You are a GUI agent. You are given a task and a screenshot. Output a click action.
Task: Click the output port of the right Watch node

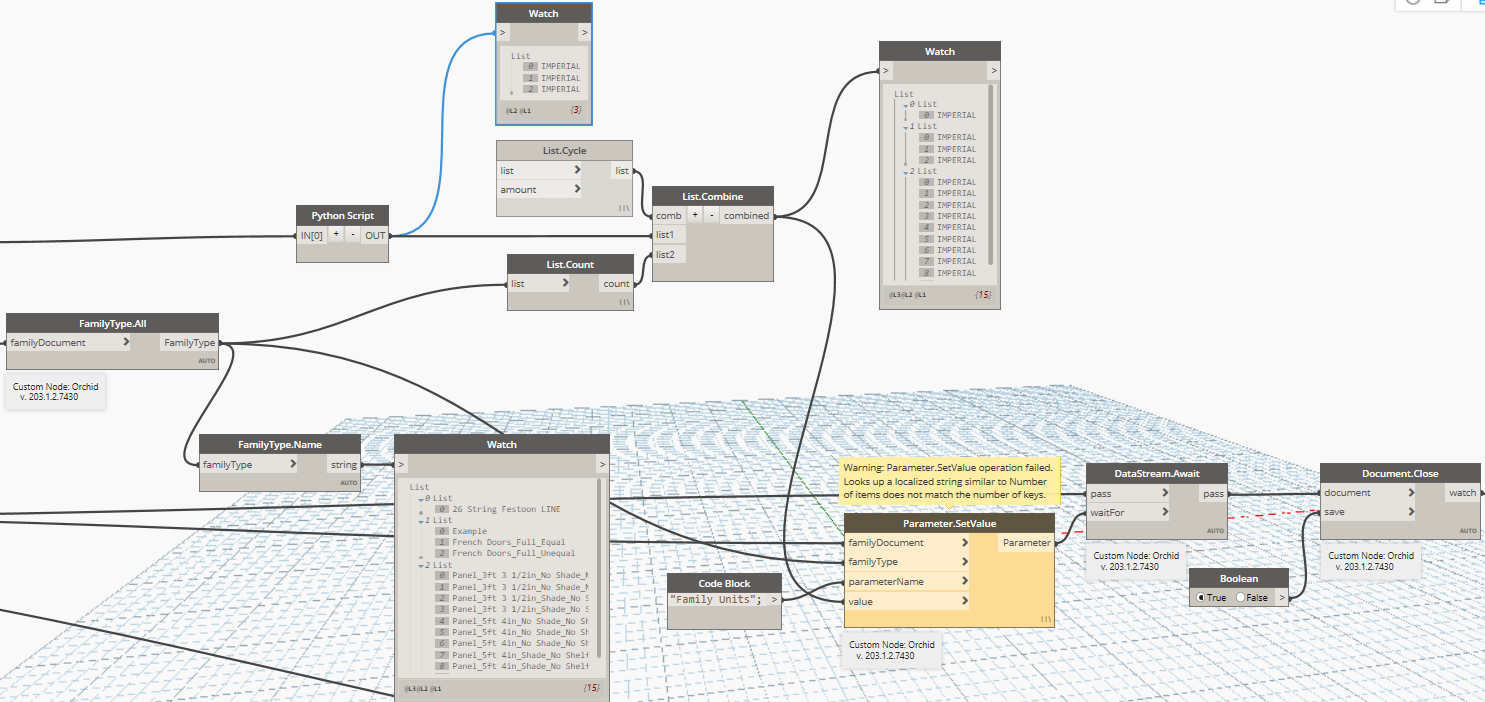coord(994,71)
